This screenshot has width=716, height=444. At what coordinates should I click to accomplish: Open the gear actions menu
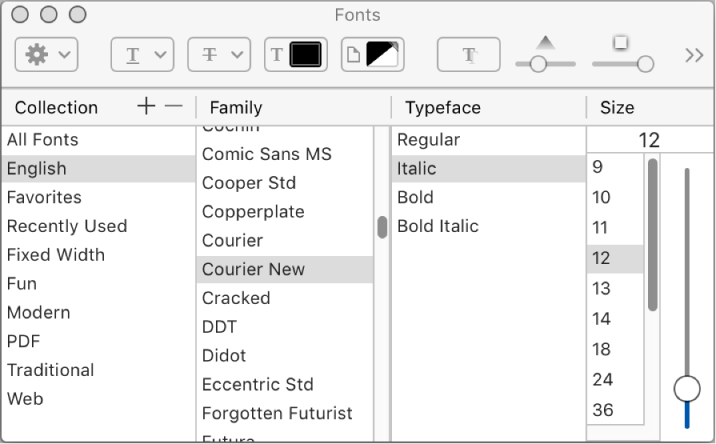(46, 55)
